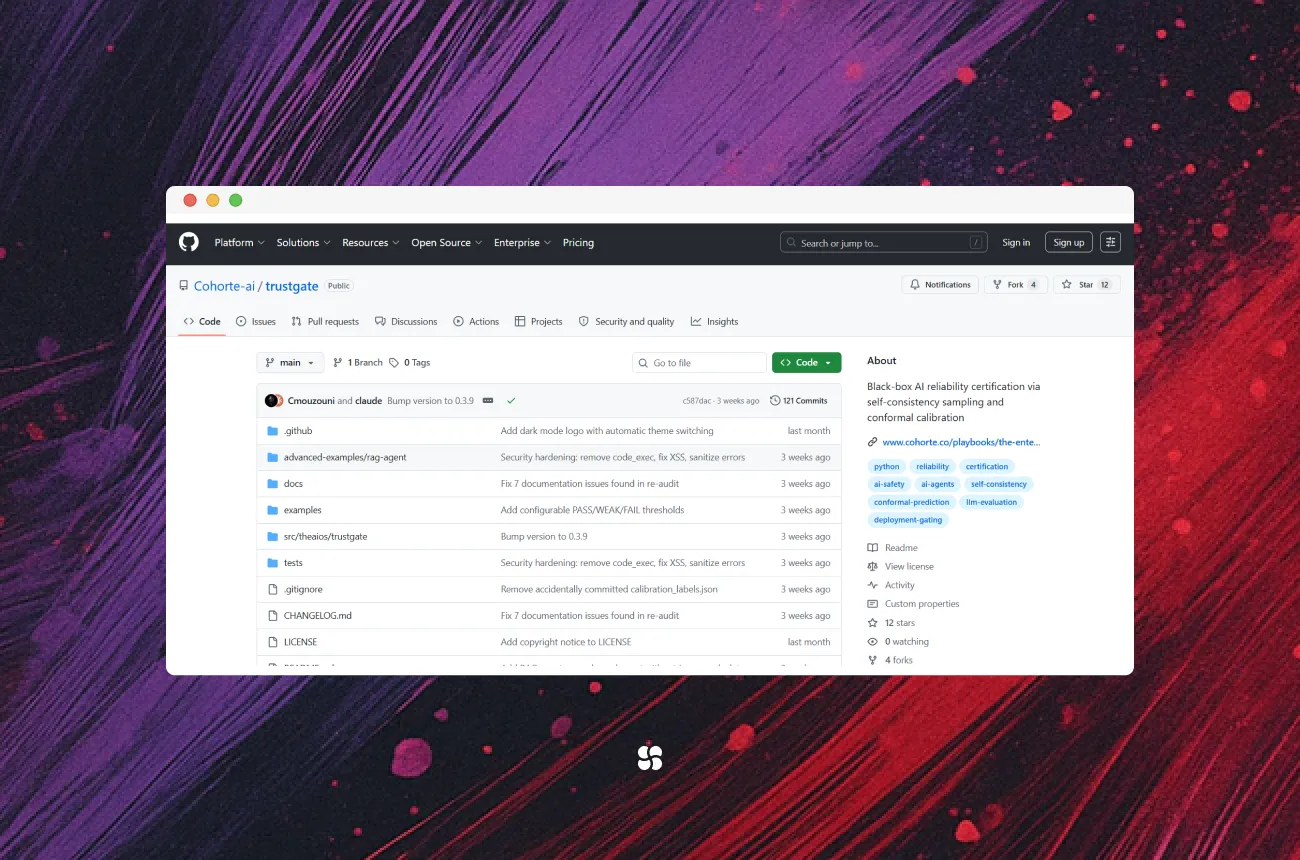This screenshot has height=860, width=1300.
Task: Click the CHANGELOG.md file icon
Action: coord(272,616)
